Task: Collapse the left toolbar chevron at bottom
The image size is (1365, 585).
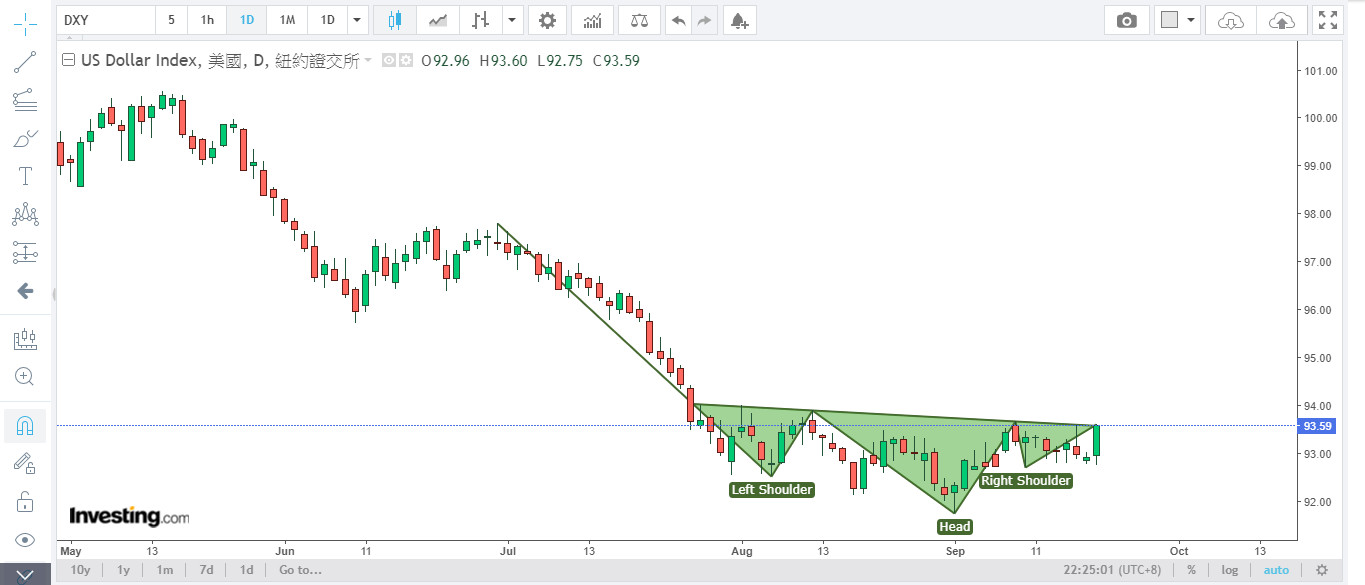Action: click(25, 575)
